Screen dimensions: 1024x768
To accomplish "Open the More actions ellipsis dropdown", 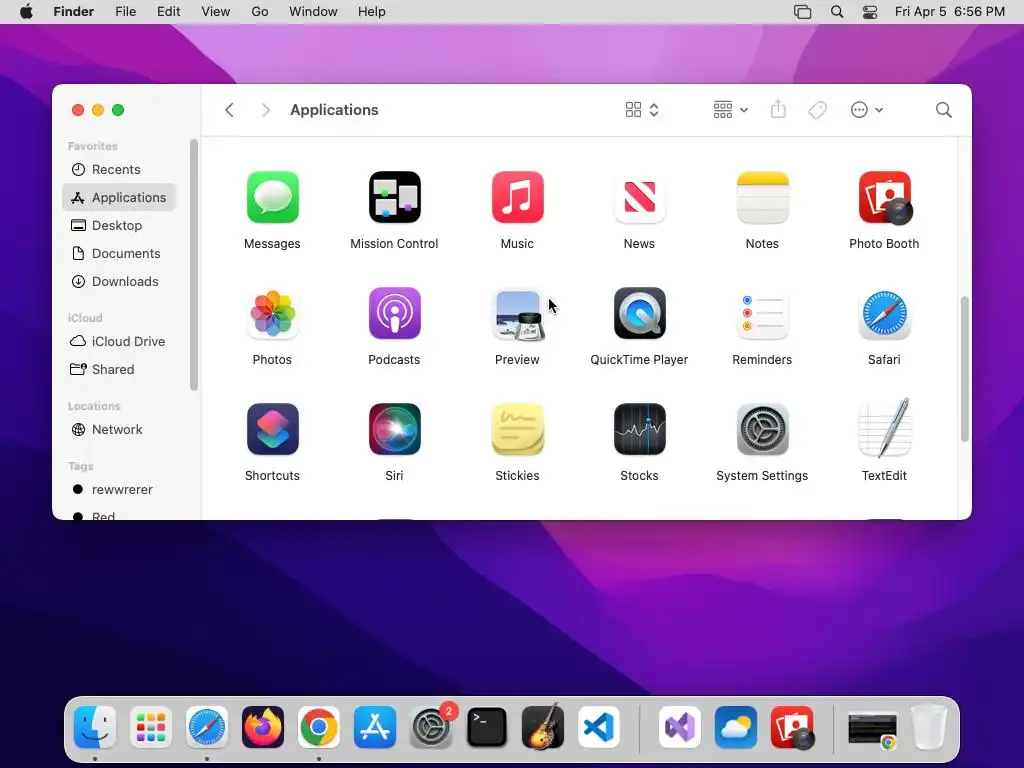I will (x=867, y=110).
